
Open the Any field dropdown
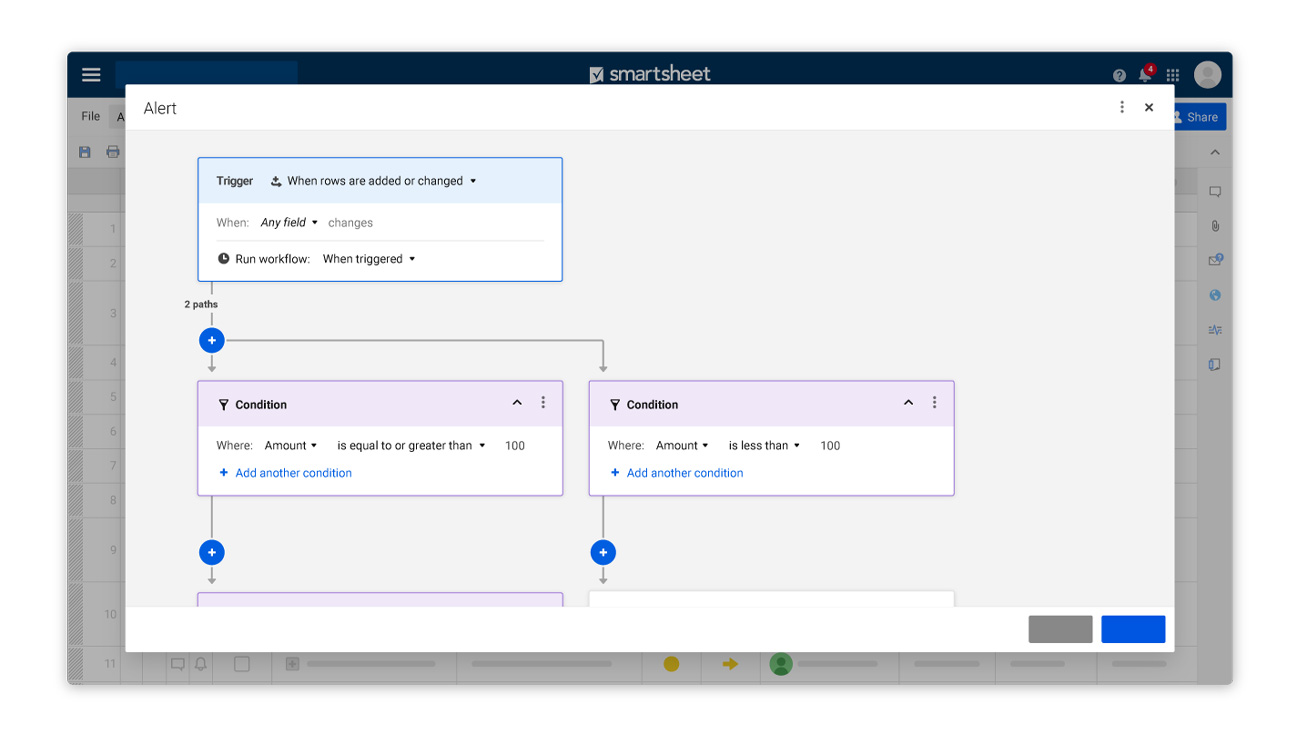(289, 223)
